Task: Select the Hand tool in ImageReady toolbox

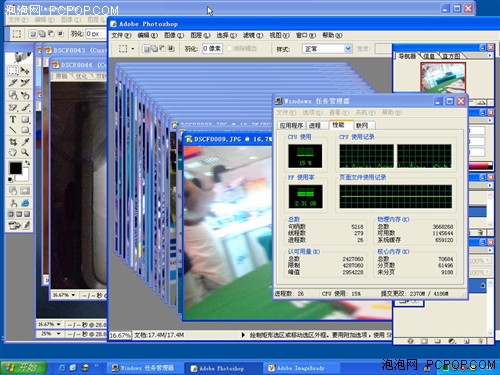Action: [x=13, y=152]
